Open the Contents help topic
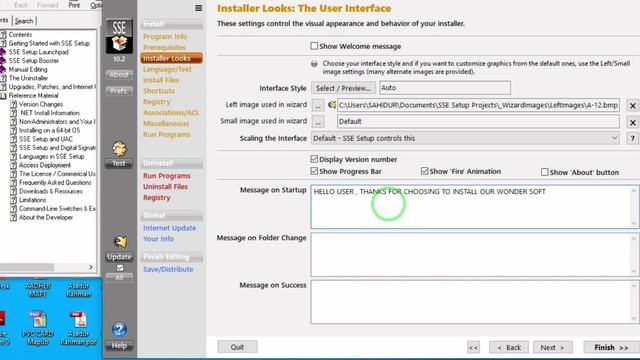Image resolution: width=640 pixels, height=360 pixels. click(20, 35)
